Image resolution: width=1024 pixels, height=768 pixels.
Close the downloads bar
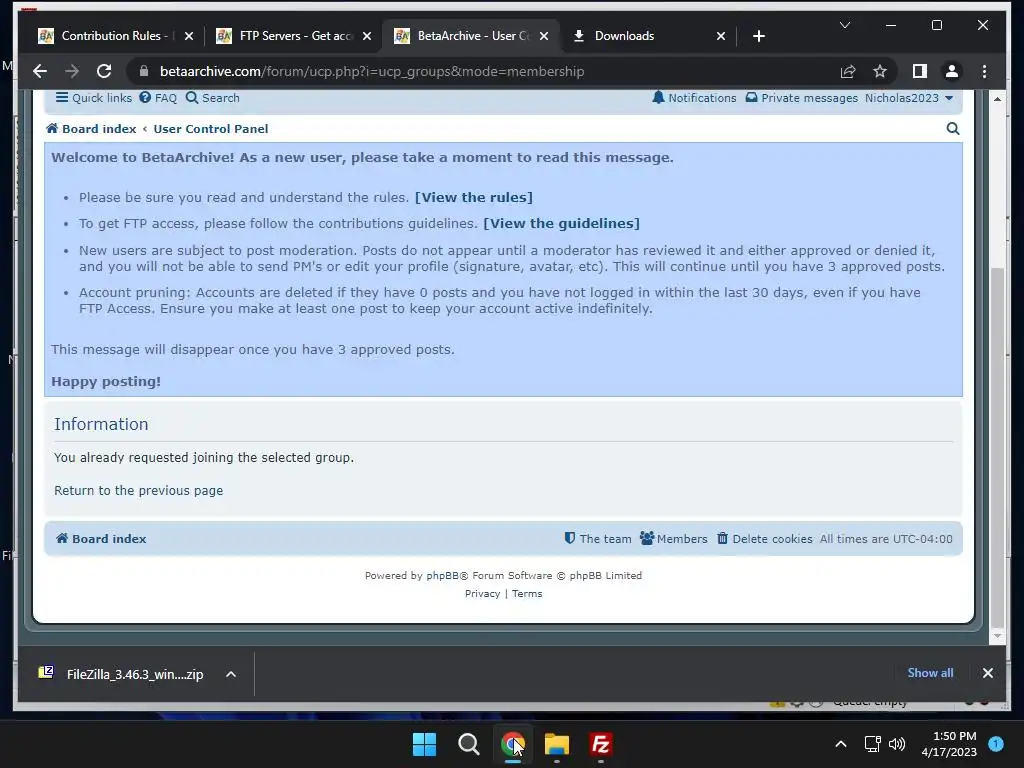(x=987, y=673)
